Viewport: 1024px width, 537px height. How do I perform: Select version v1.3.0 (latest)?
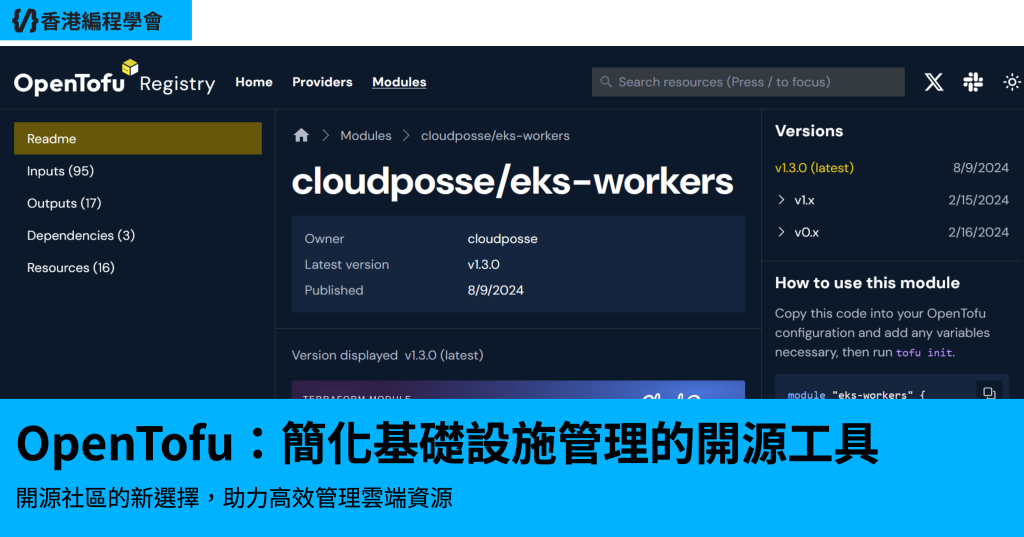(814, 168)
